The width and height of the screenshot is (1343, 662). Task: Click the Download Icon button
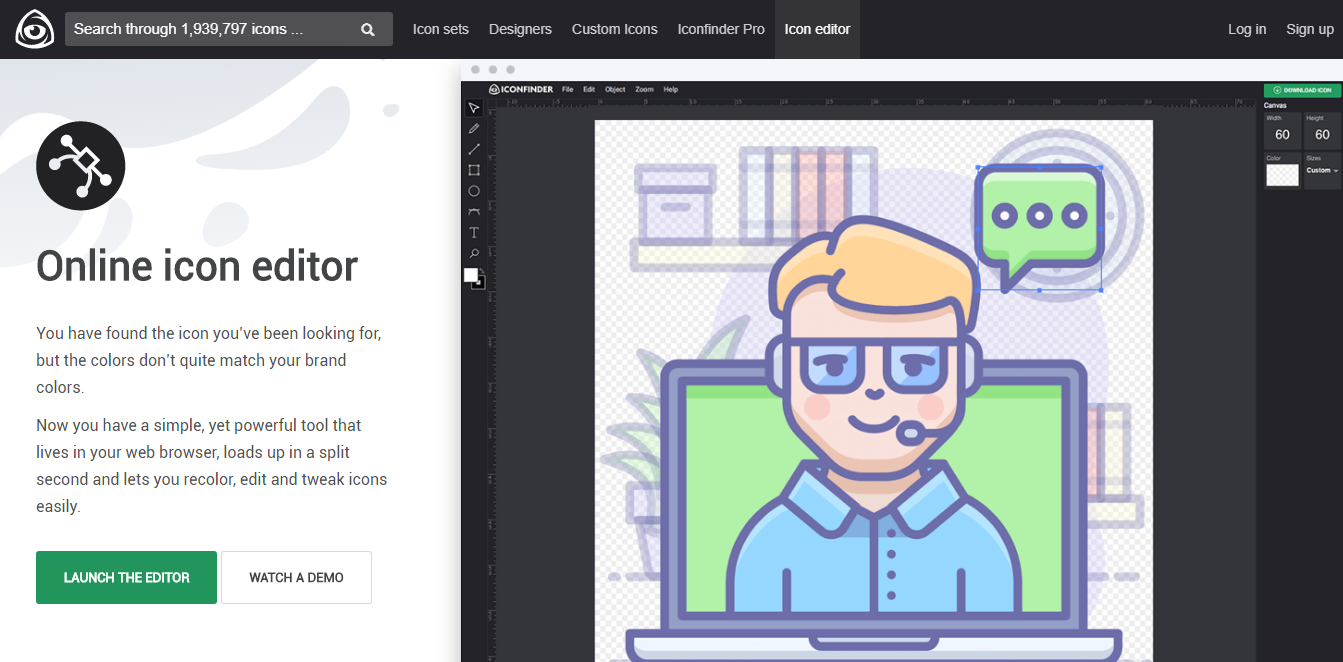pyautogui.click(x=1302, y=89)
